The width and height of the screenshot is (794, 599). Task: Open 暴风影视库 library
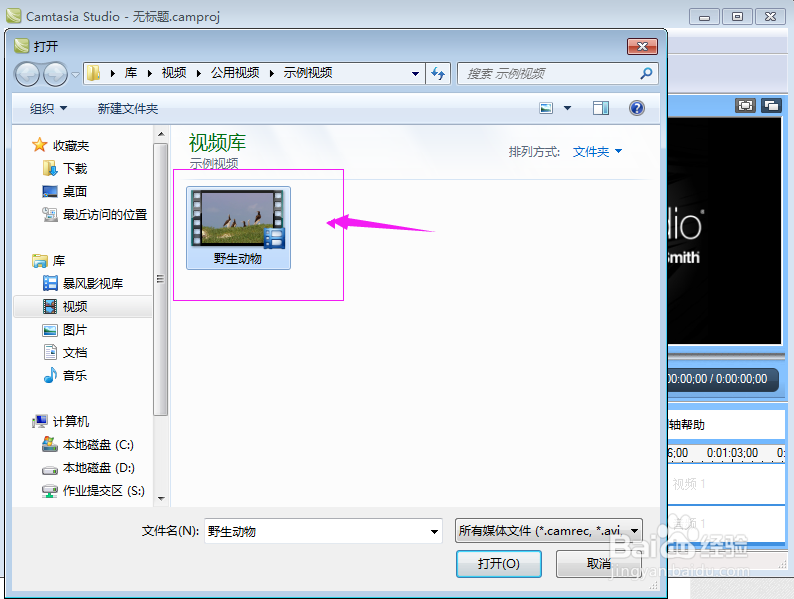(84, 284)
